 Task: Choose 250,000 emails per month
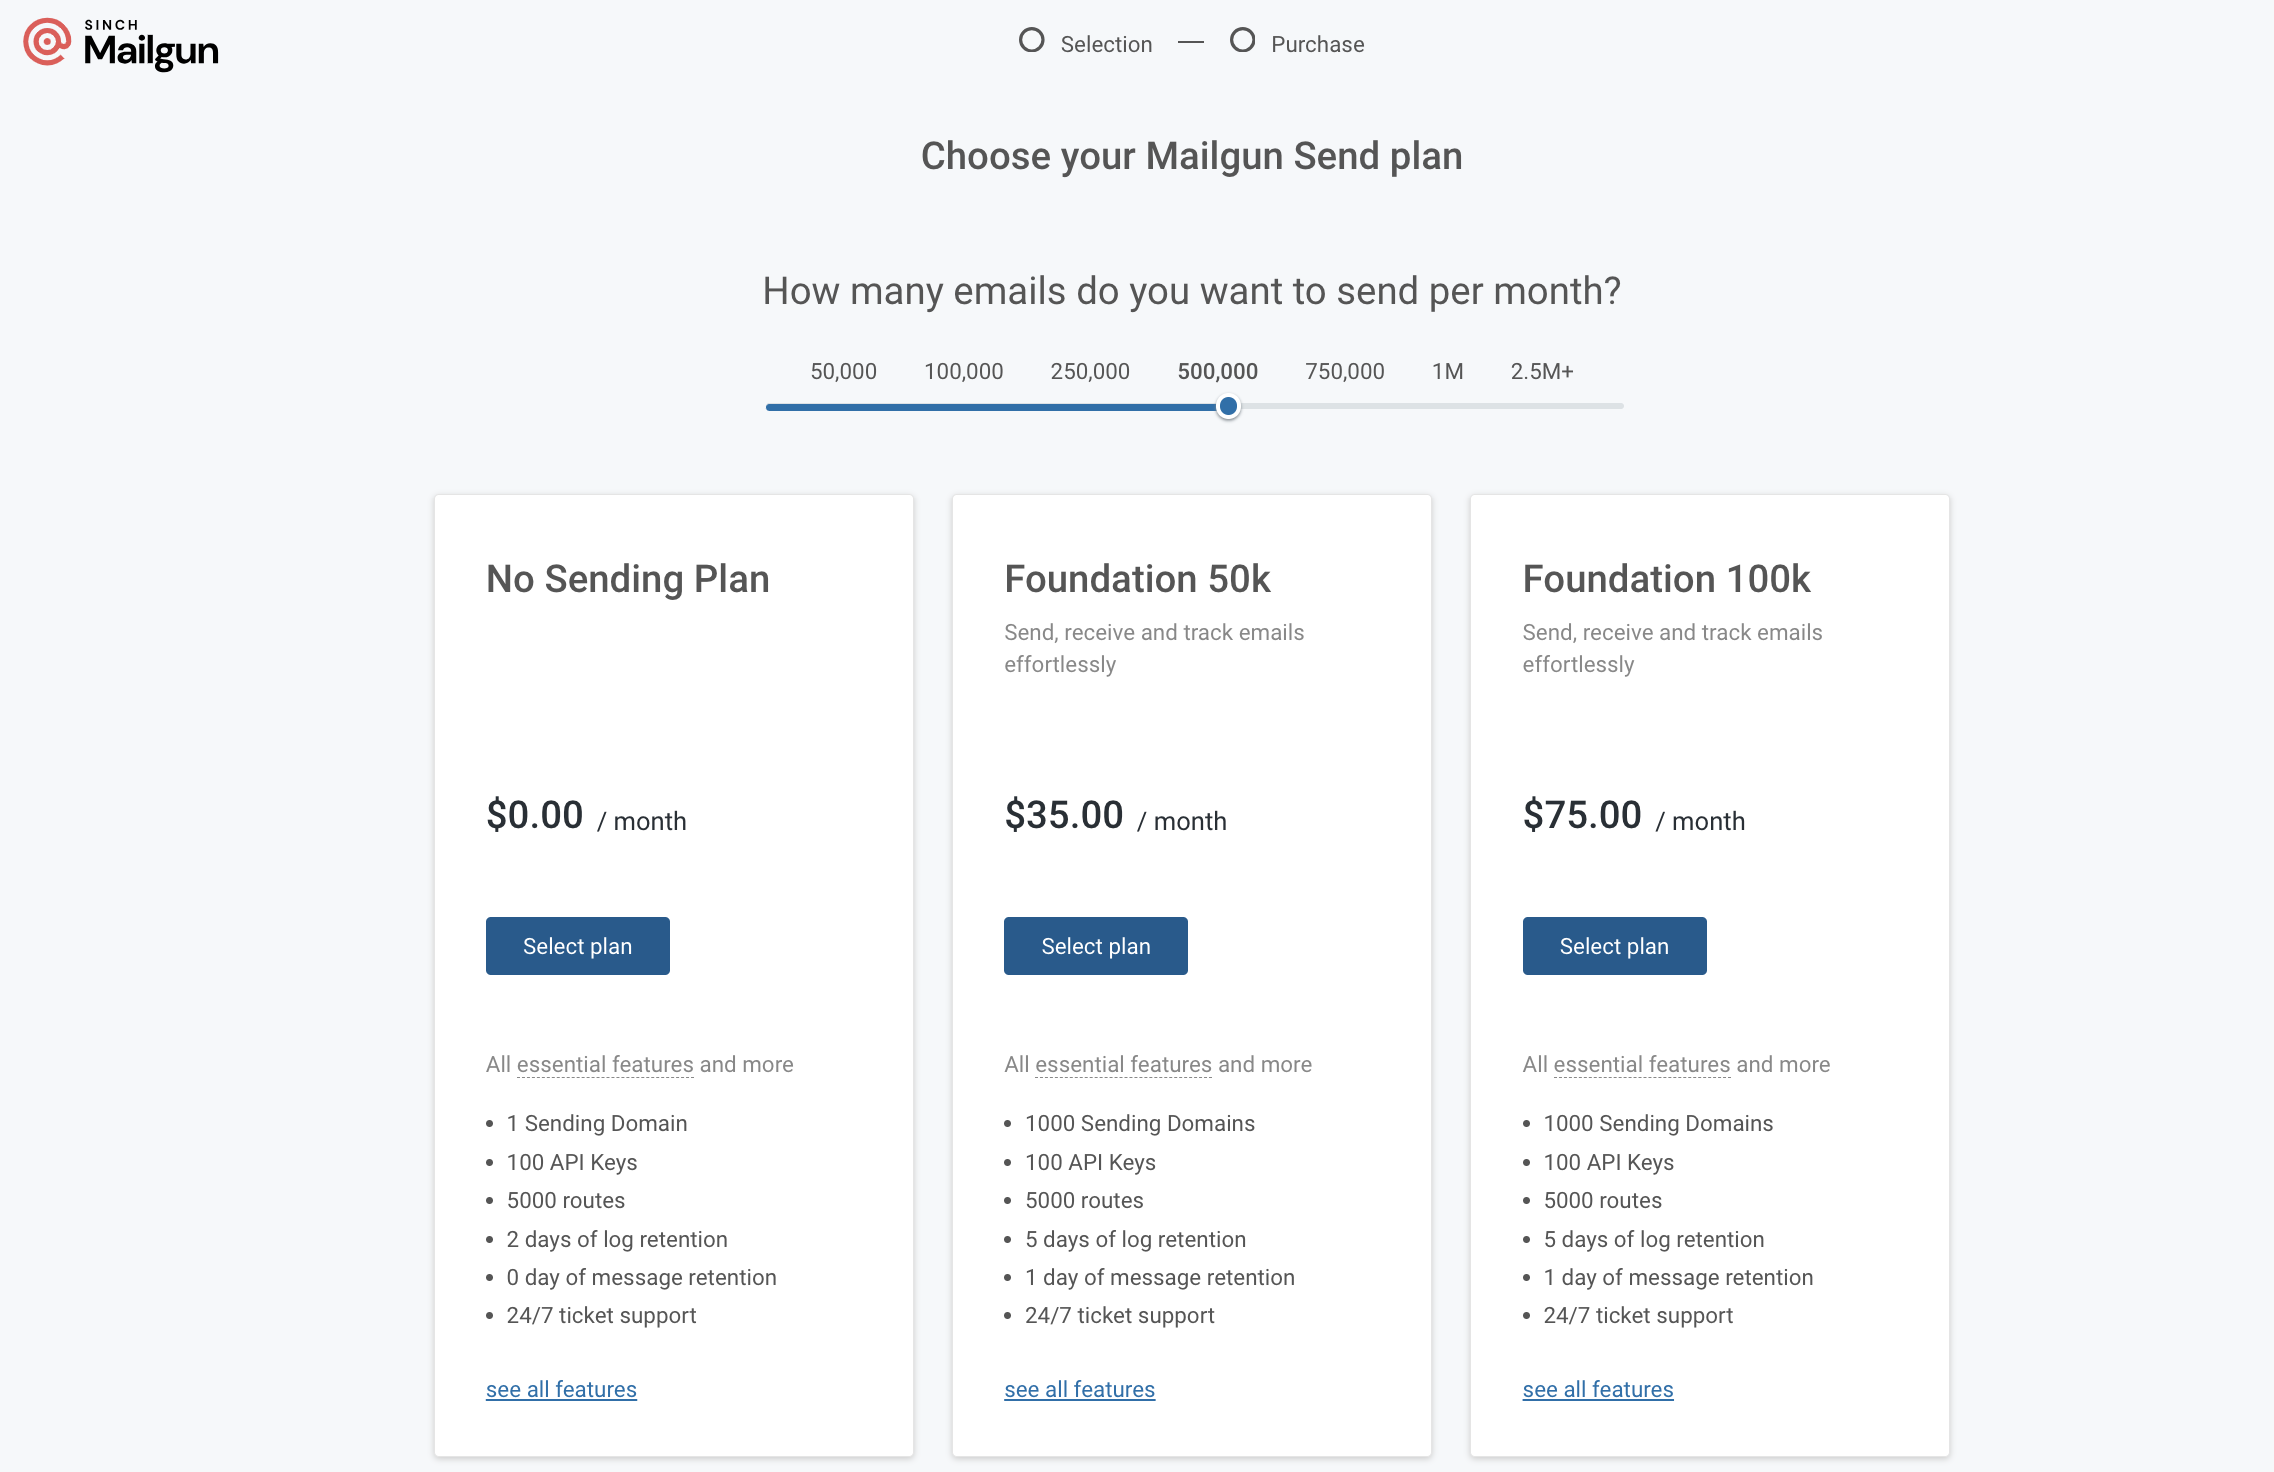click(1090, 371)
